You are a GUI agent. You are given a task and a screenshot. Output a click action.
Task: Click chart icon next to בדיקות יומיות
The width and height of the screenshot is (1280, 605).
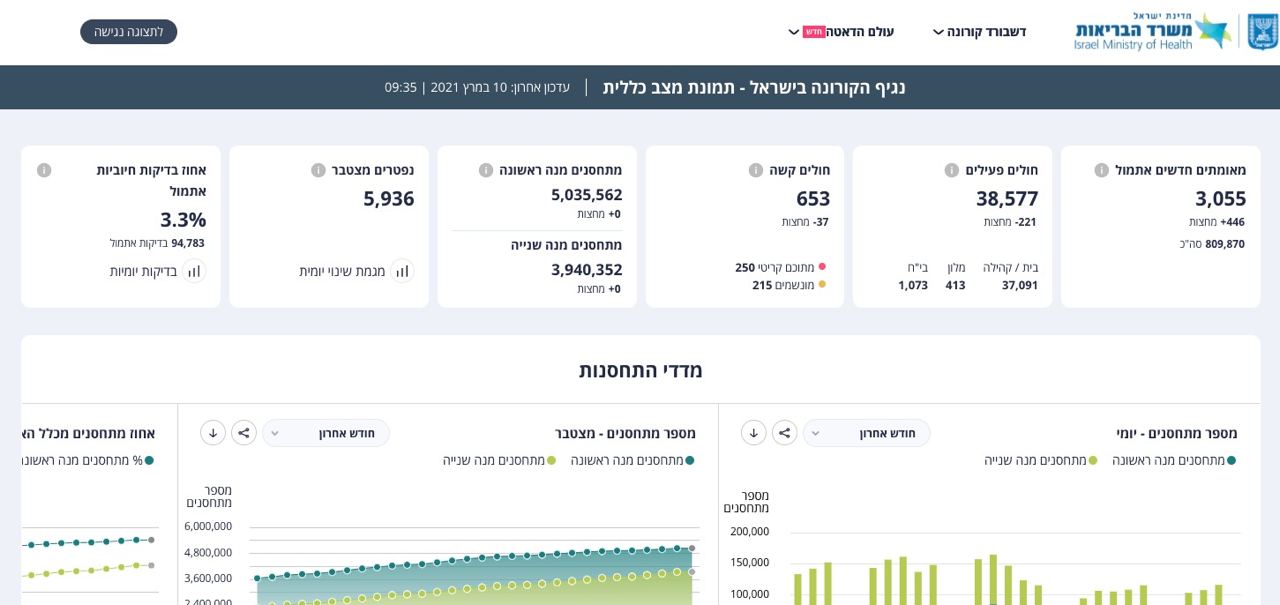click(x=194, y=271)
